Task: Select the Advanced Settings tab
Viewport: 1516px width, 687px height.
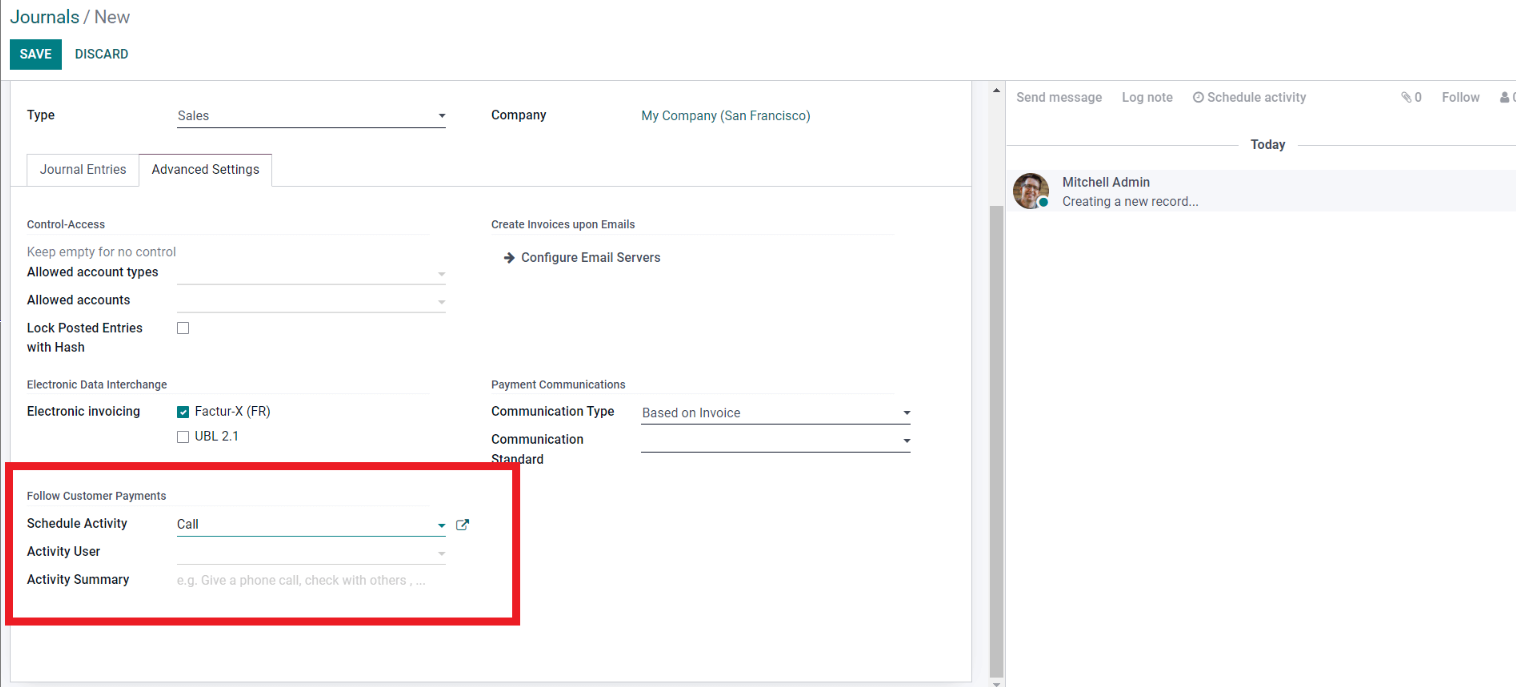Action: [205, 170]
